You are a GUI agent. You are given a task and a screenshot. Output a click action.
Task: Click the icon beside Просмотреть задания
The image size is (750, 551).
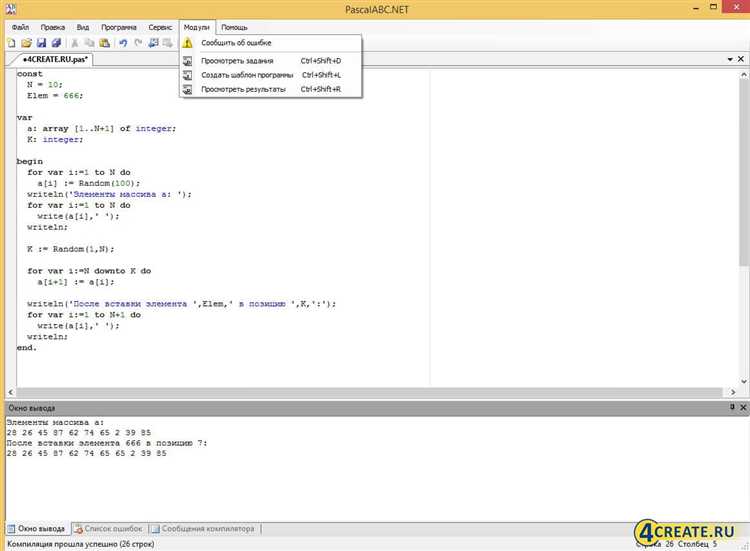point(188,61)
